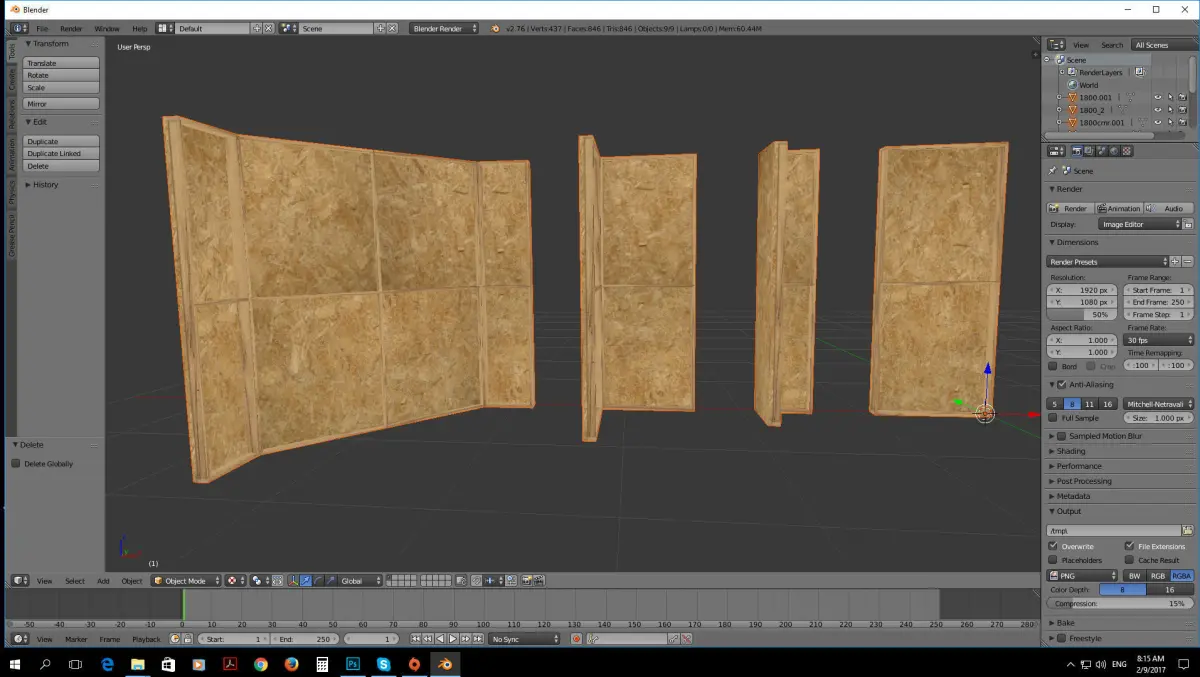Click the folder icon beside output path
This screenshot has width=1200, height=677.
[x=1188, y=531]
